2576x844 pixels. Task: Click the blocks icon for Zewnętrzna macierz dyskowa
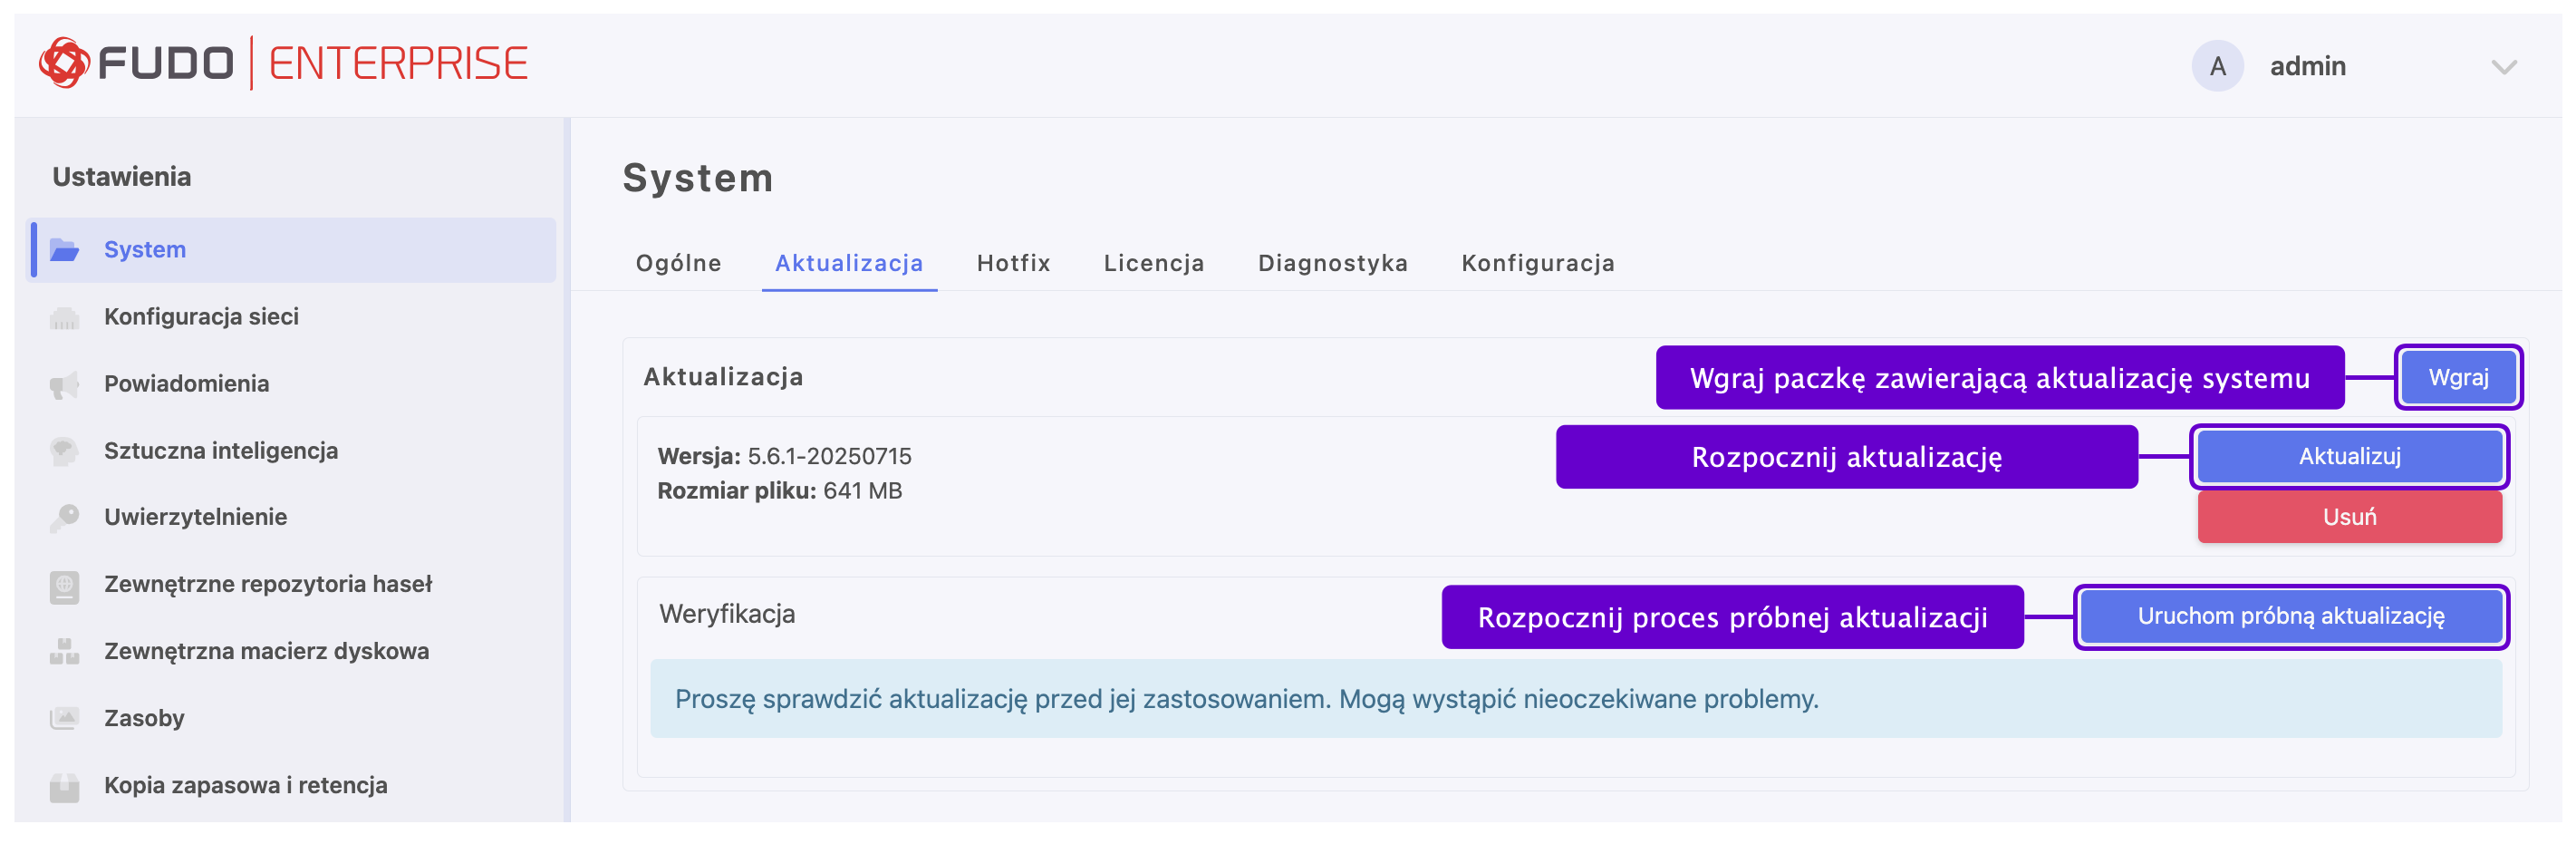pyautogui.click(x=65, y=652)
